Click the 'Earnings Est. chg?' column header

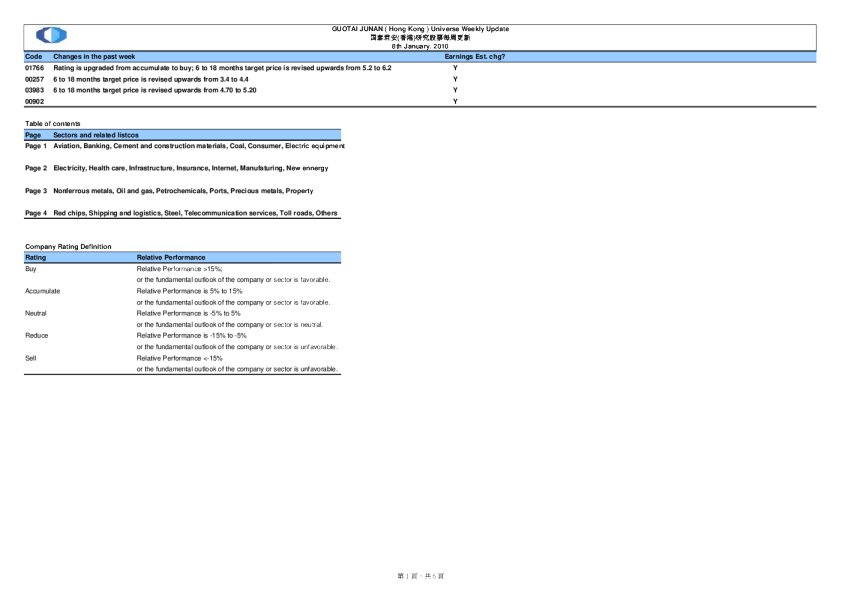[x=474, y=57]
